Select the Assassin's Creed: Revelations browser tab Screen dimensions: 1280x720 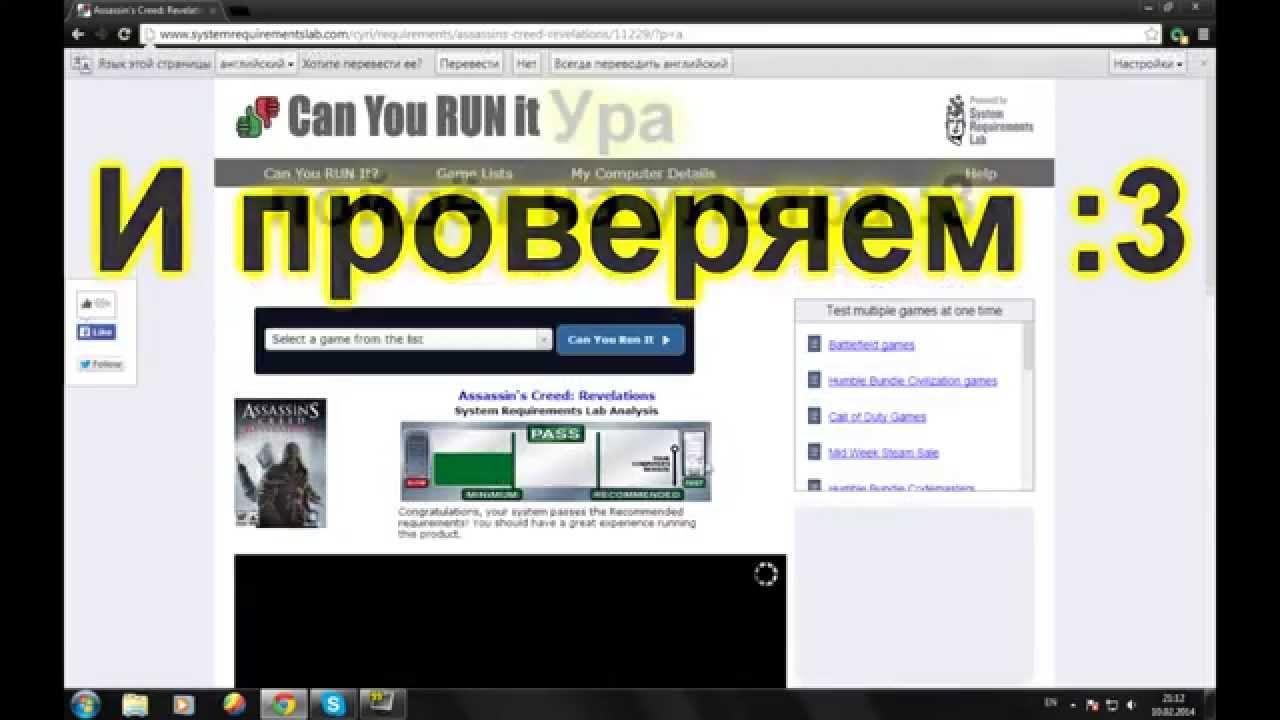click(x=145, y=10)
